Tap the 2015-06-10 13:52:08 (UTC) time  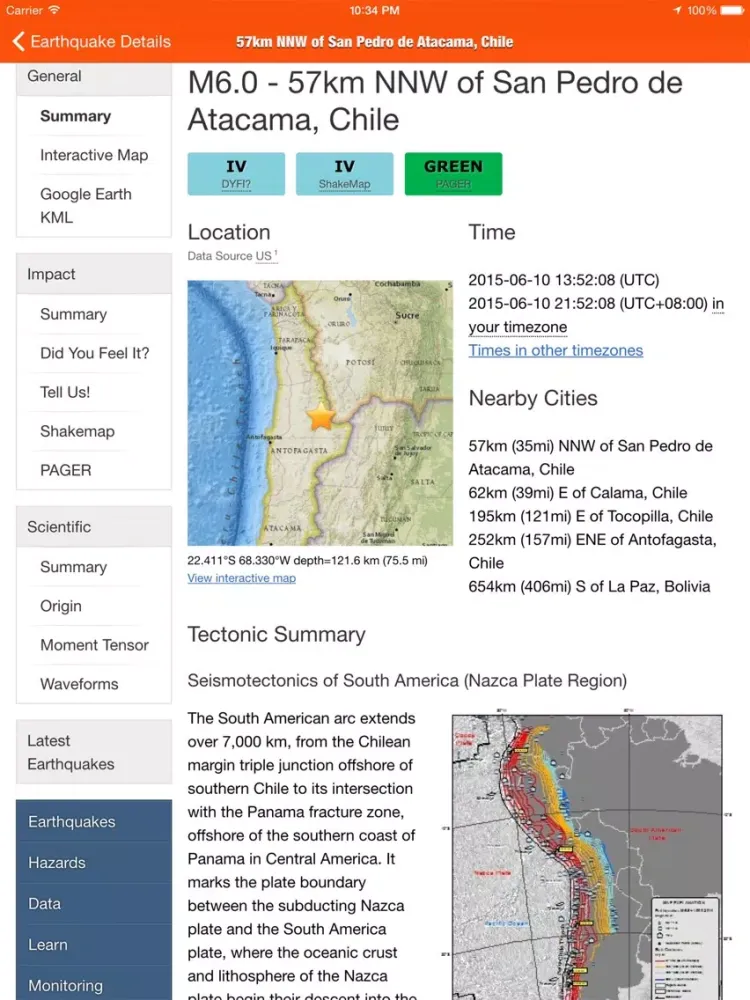click(564, 280)
